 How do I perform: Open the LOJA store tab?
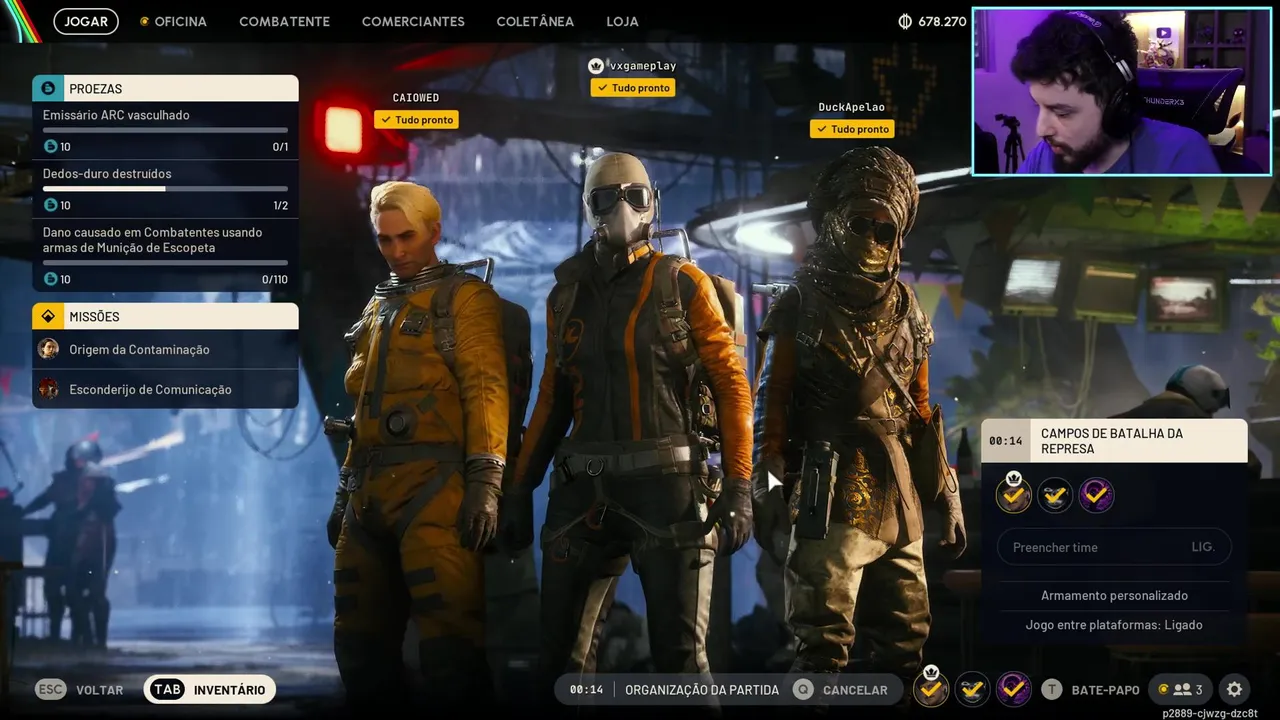coord(622,21)
